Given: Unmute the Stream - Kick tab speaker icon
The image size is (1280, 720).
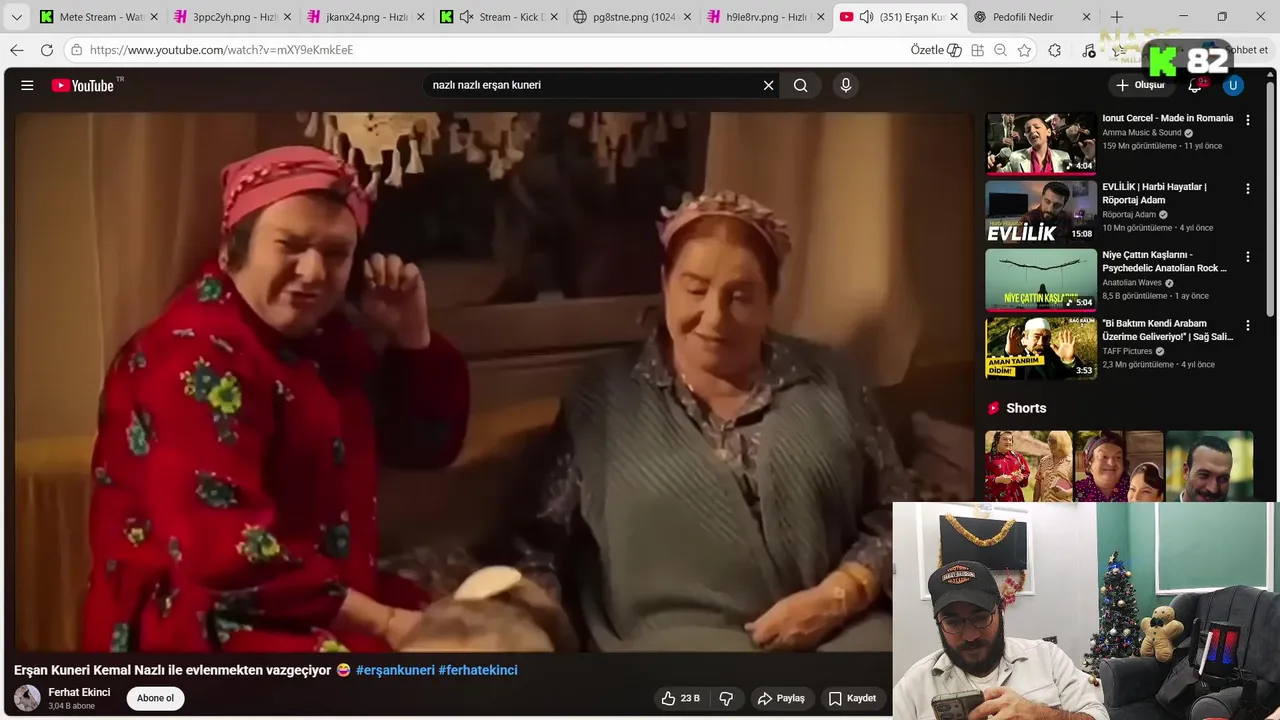Looking at the screenshot, I should click(466, 17).
